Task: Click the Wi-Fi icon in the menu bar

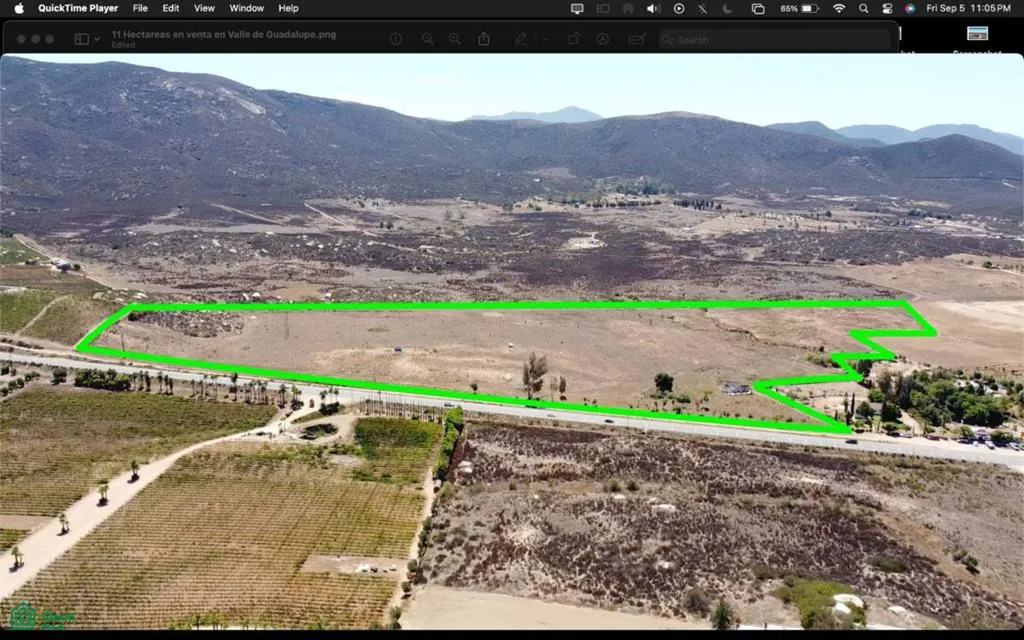Action: pos(838,8)
